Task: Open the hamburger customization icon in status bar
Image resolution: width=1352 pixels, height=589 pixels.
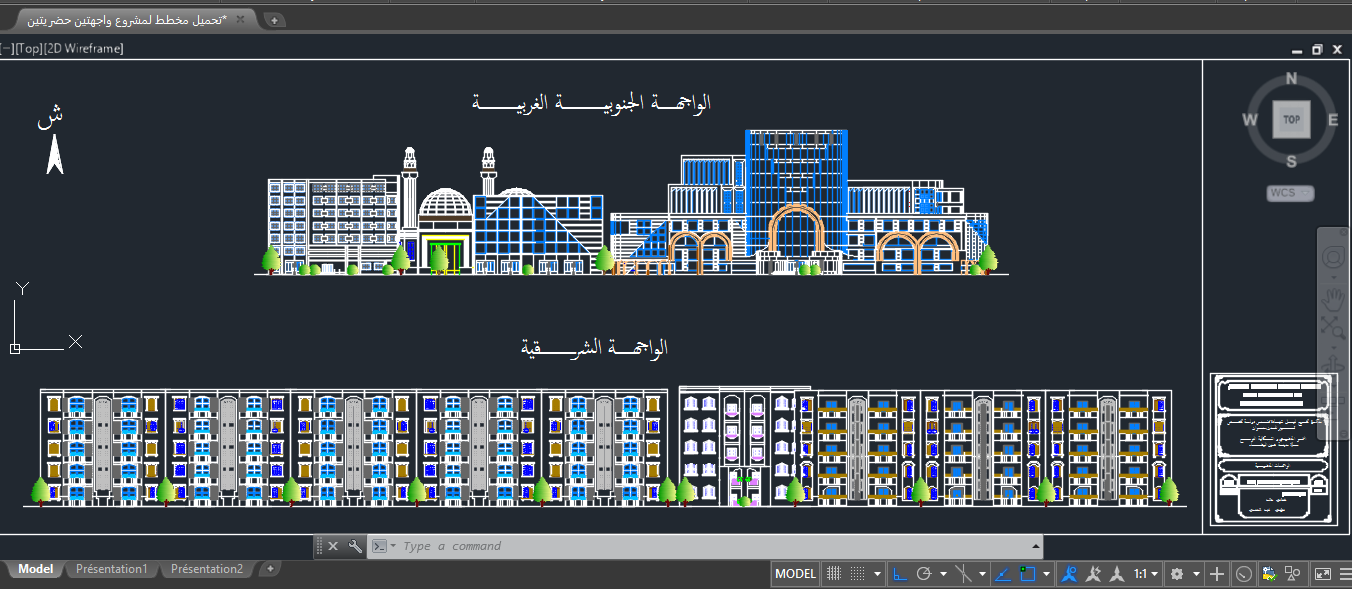Action: tap(1345, 573)
